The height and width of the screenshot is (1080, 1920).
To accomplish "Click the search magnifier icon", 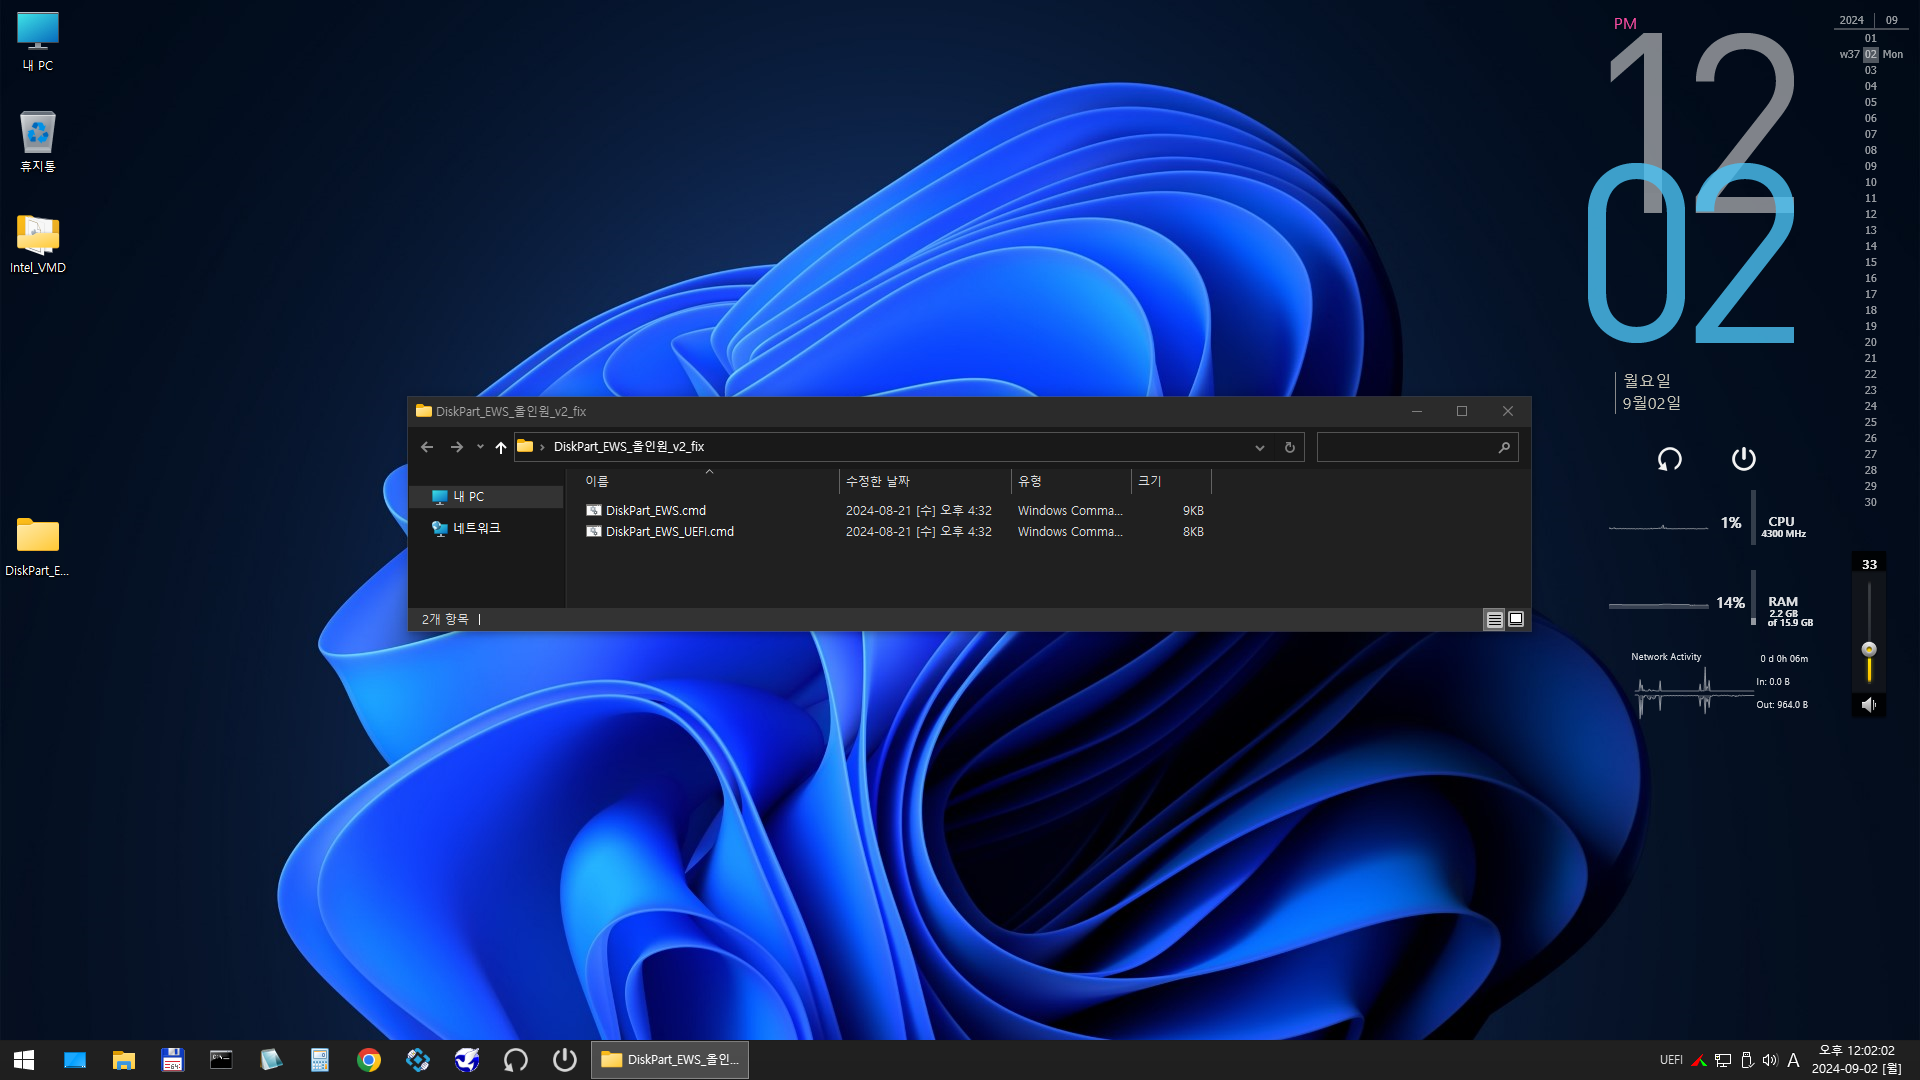I will coord(1504,447).
